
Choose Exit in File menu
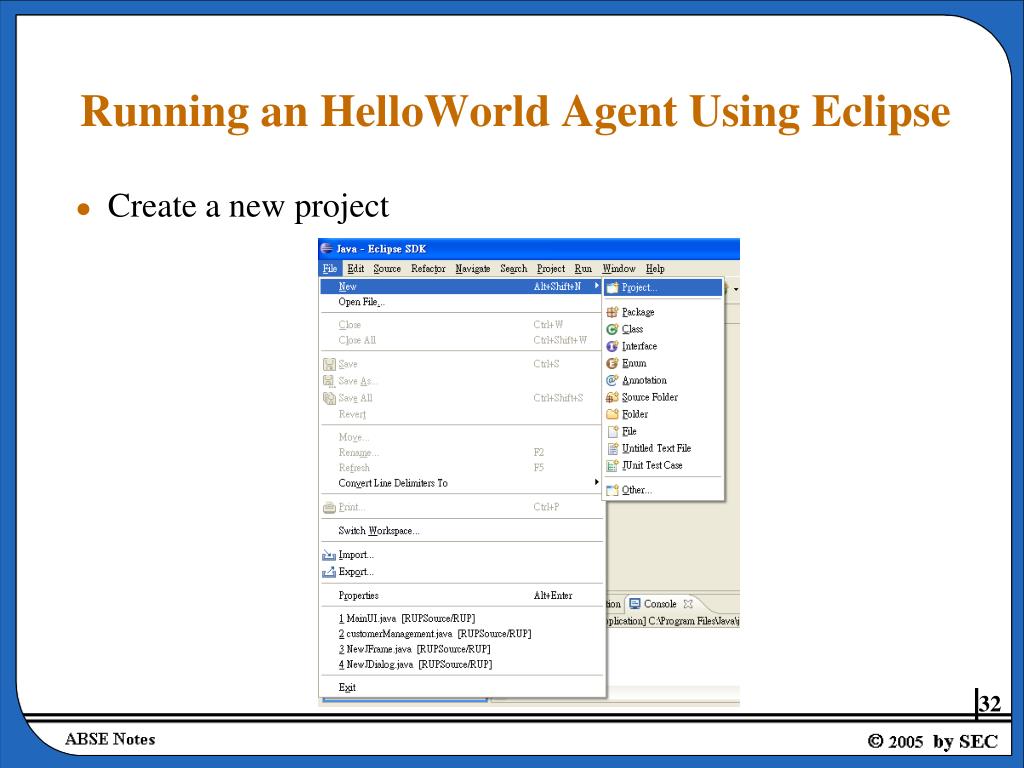461,687
